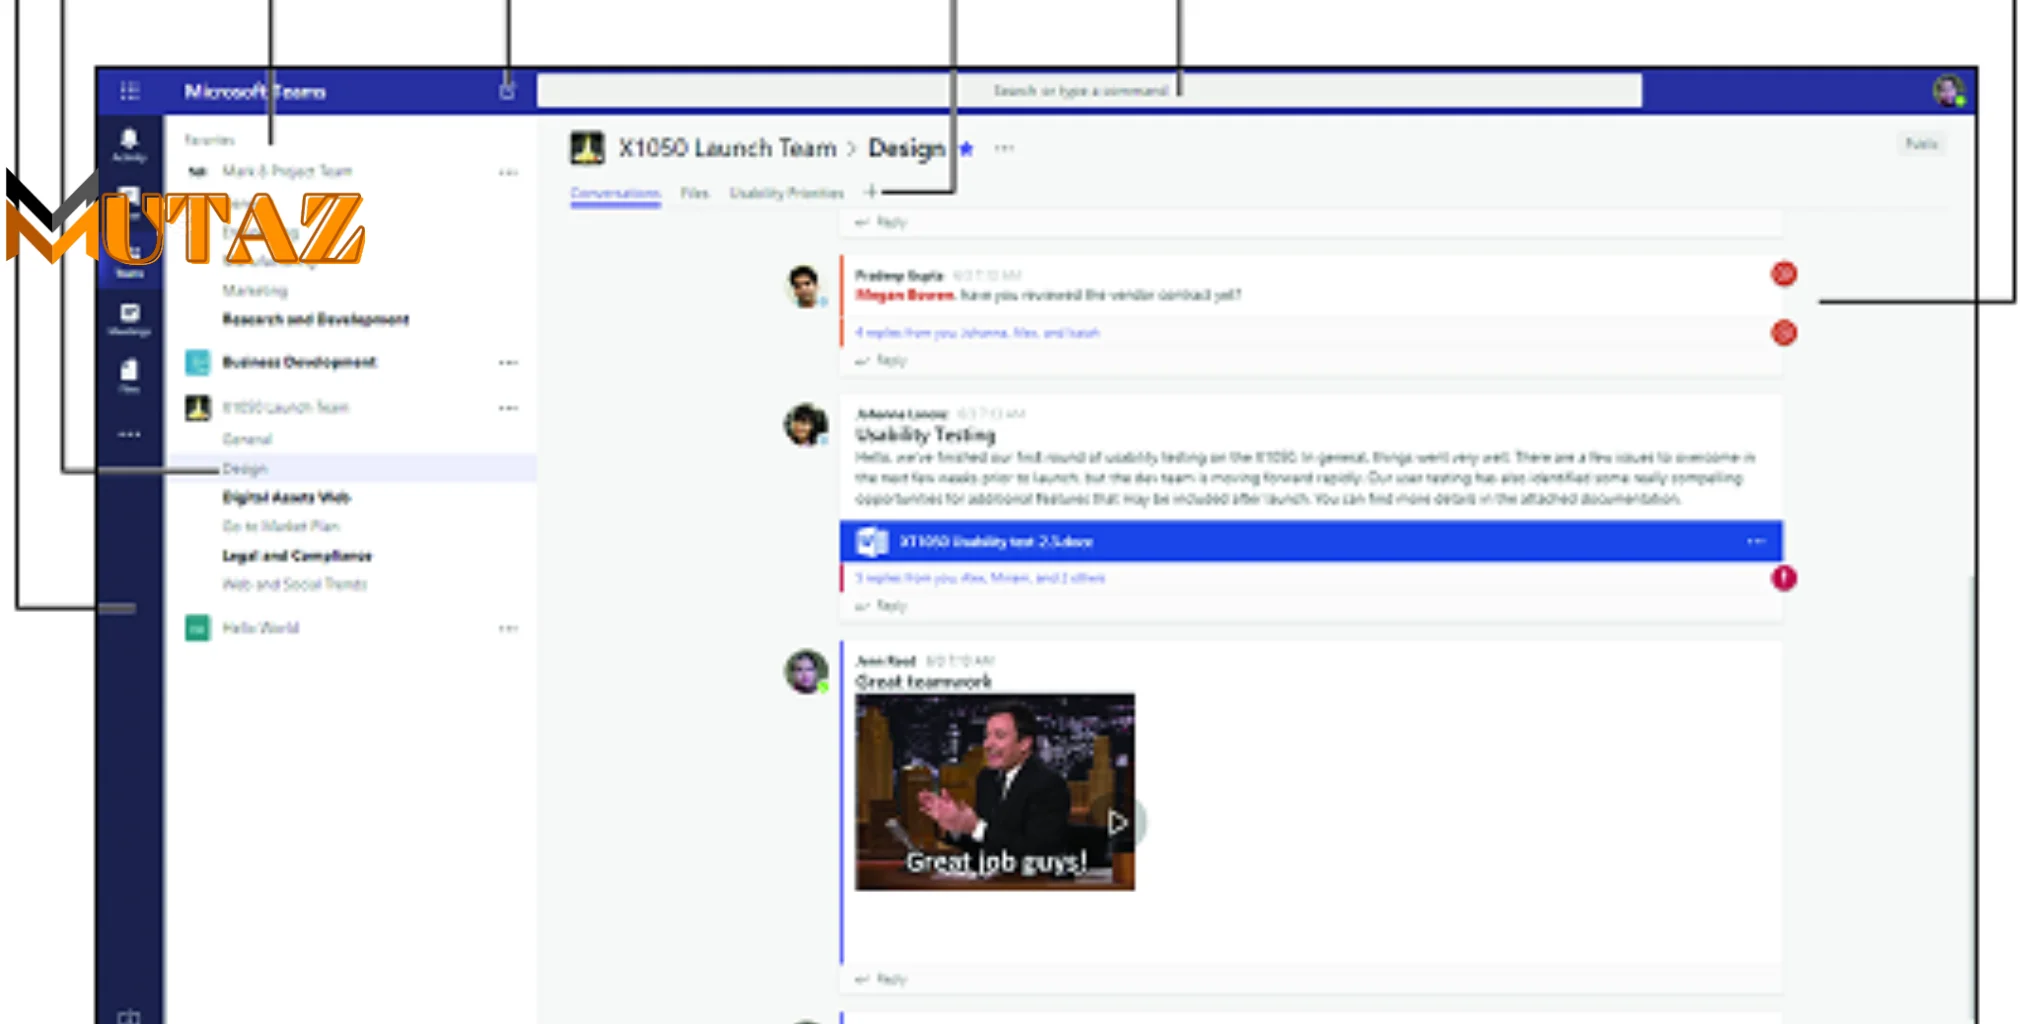This screenshot has width=2024, height=1024.
Task: Expand the 4 replies thread
Action: (977, 333)
